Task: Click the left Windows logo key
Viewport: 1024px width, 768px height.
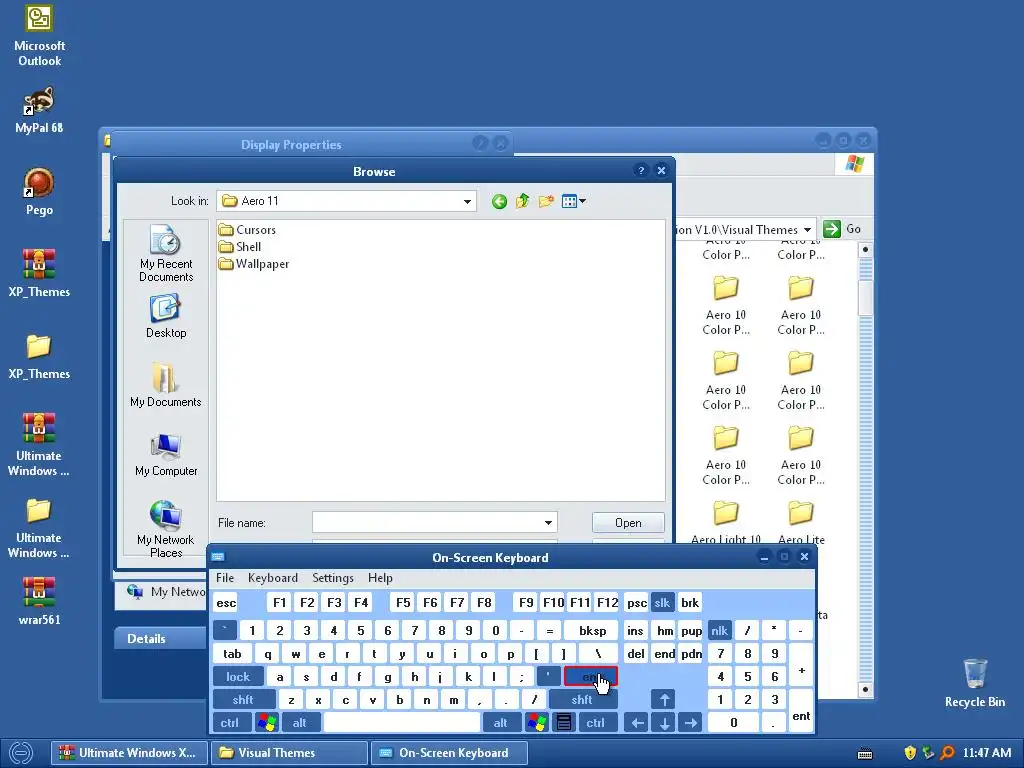Action: tap(267, 723)
